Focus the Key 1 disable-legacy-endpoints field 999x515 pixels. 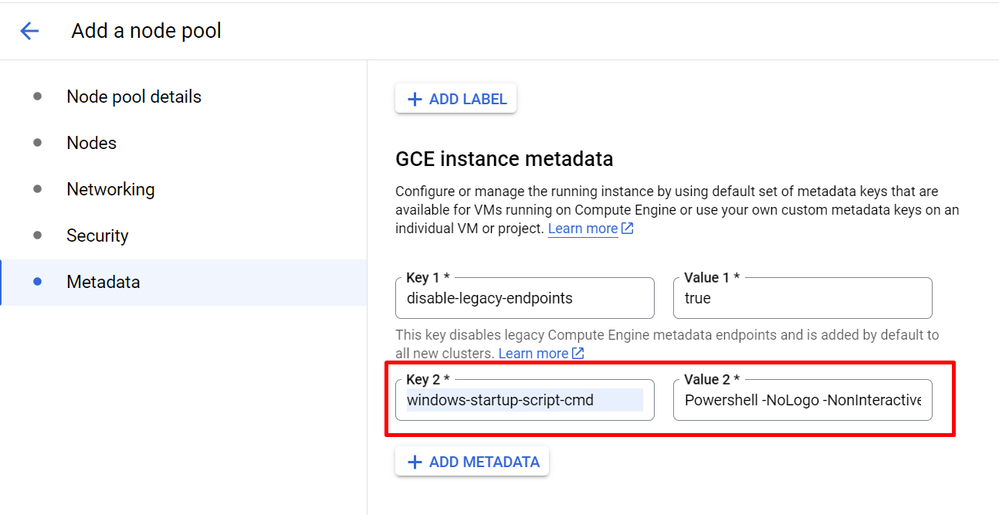pos(524,298)
